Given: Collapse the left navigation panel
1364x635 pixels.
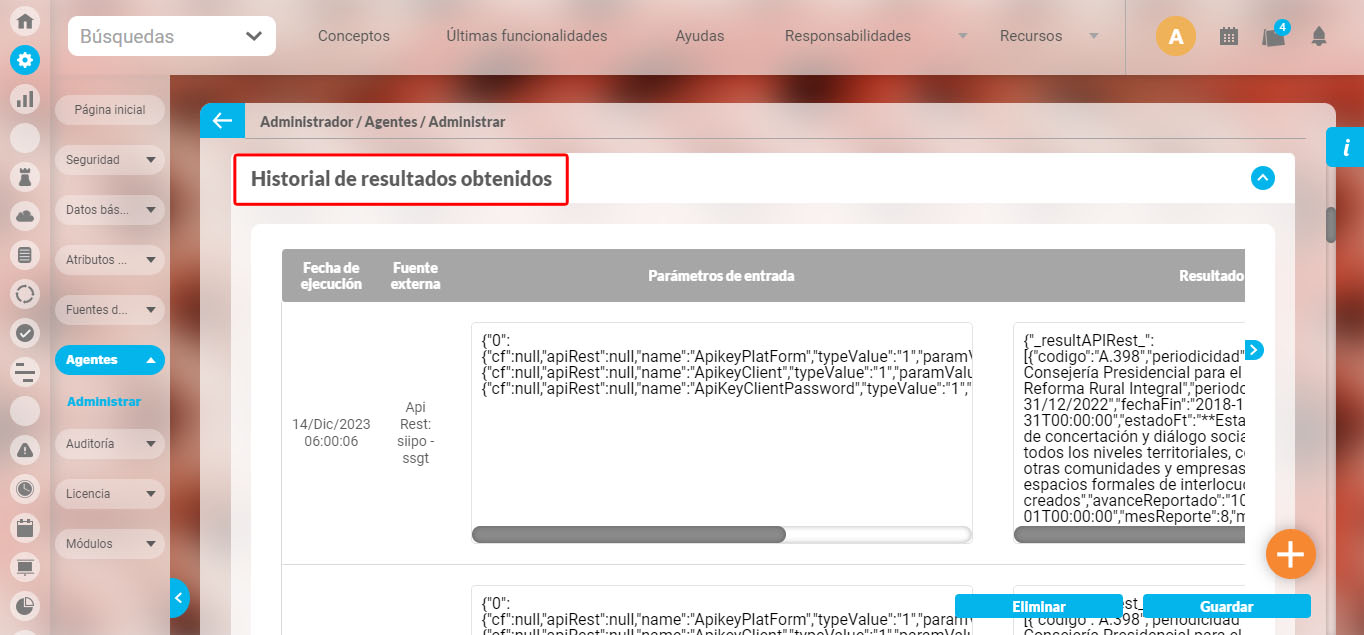Looking at the screenshot, I should click(x=179, y=598).
